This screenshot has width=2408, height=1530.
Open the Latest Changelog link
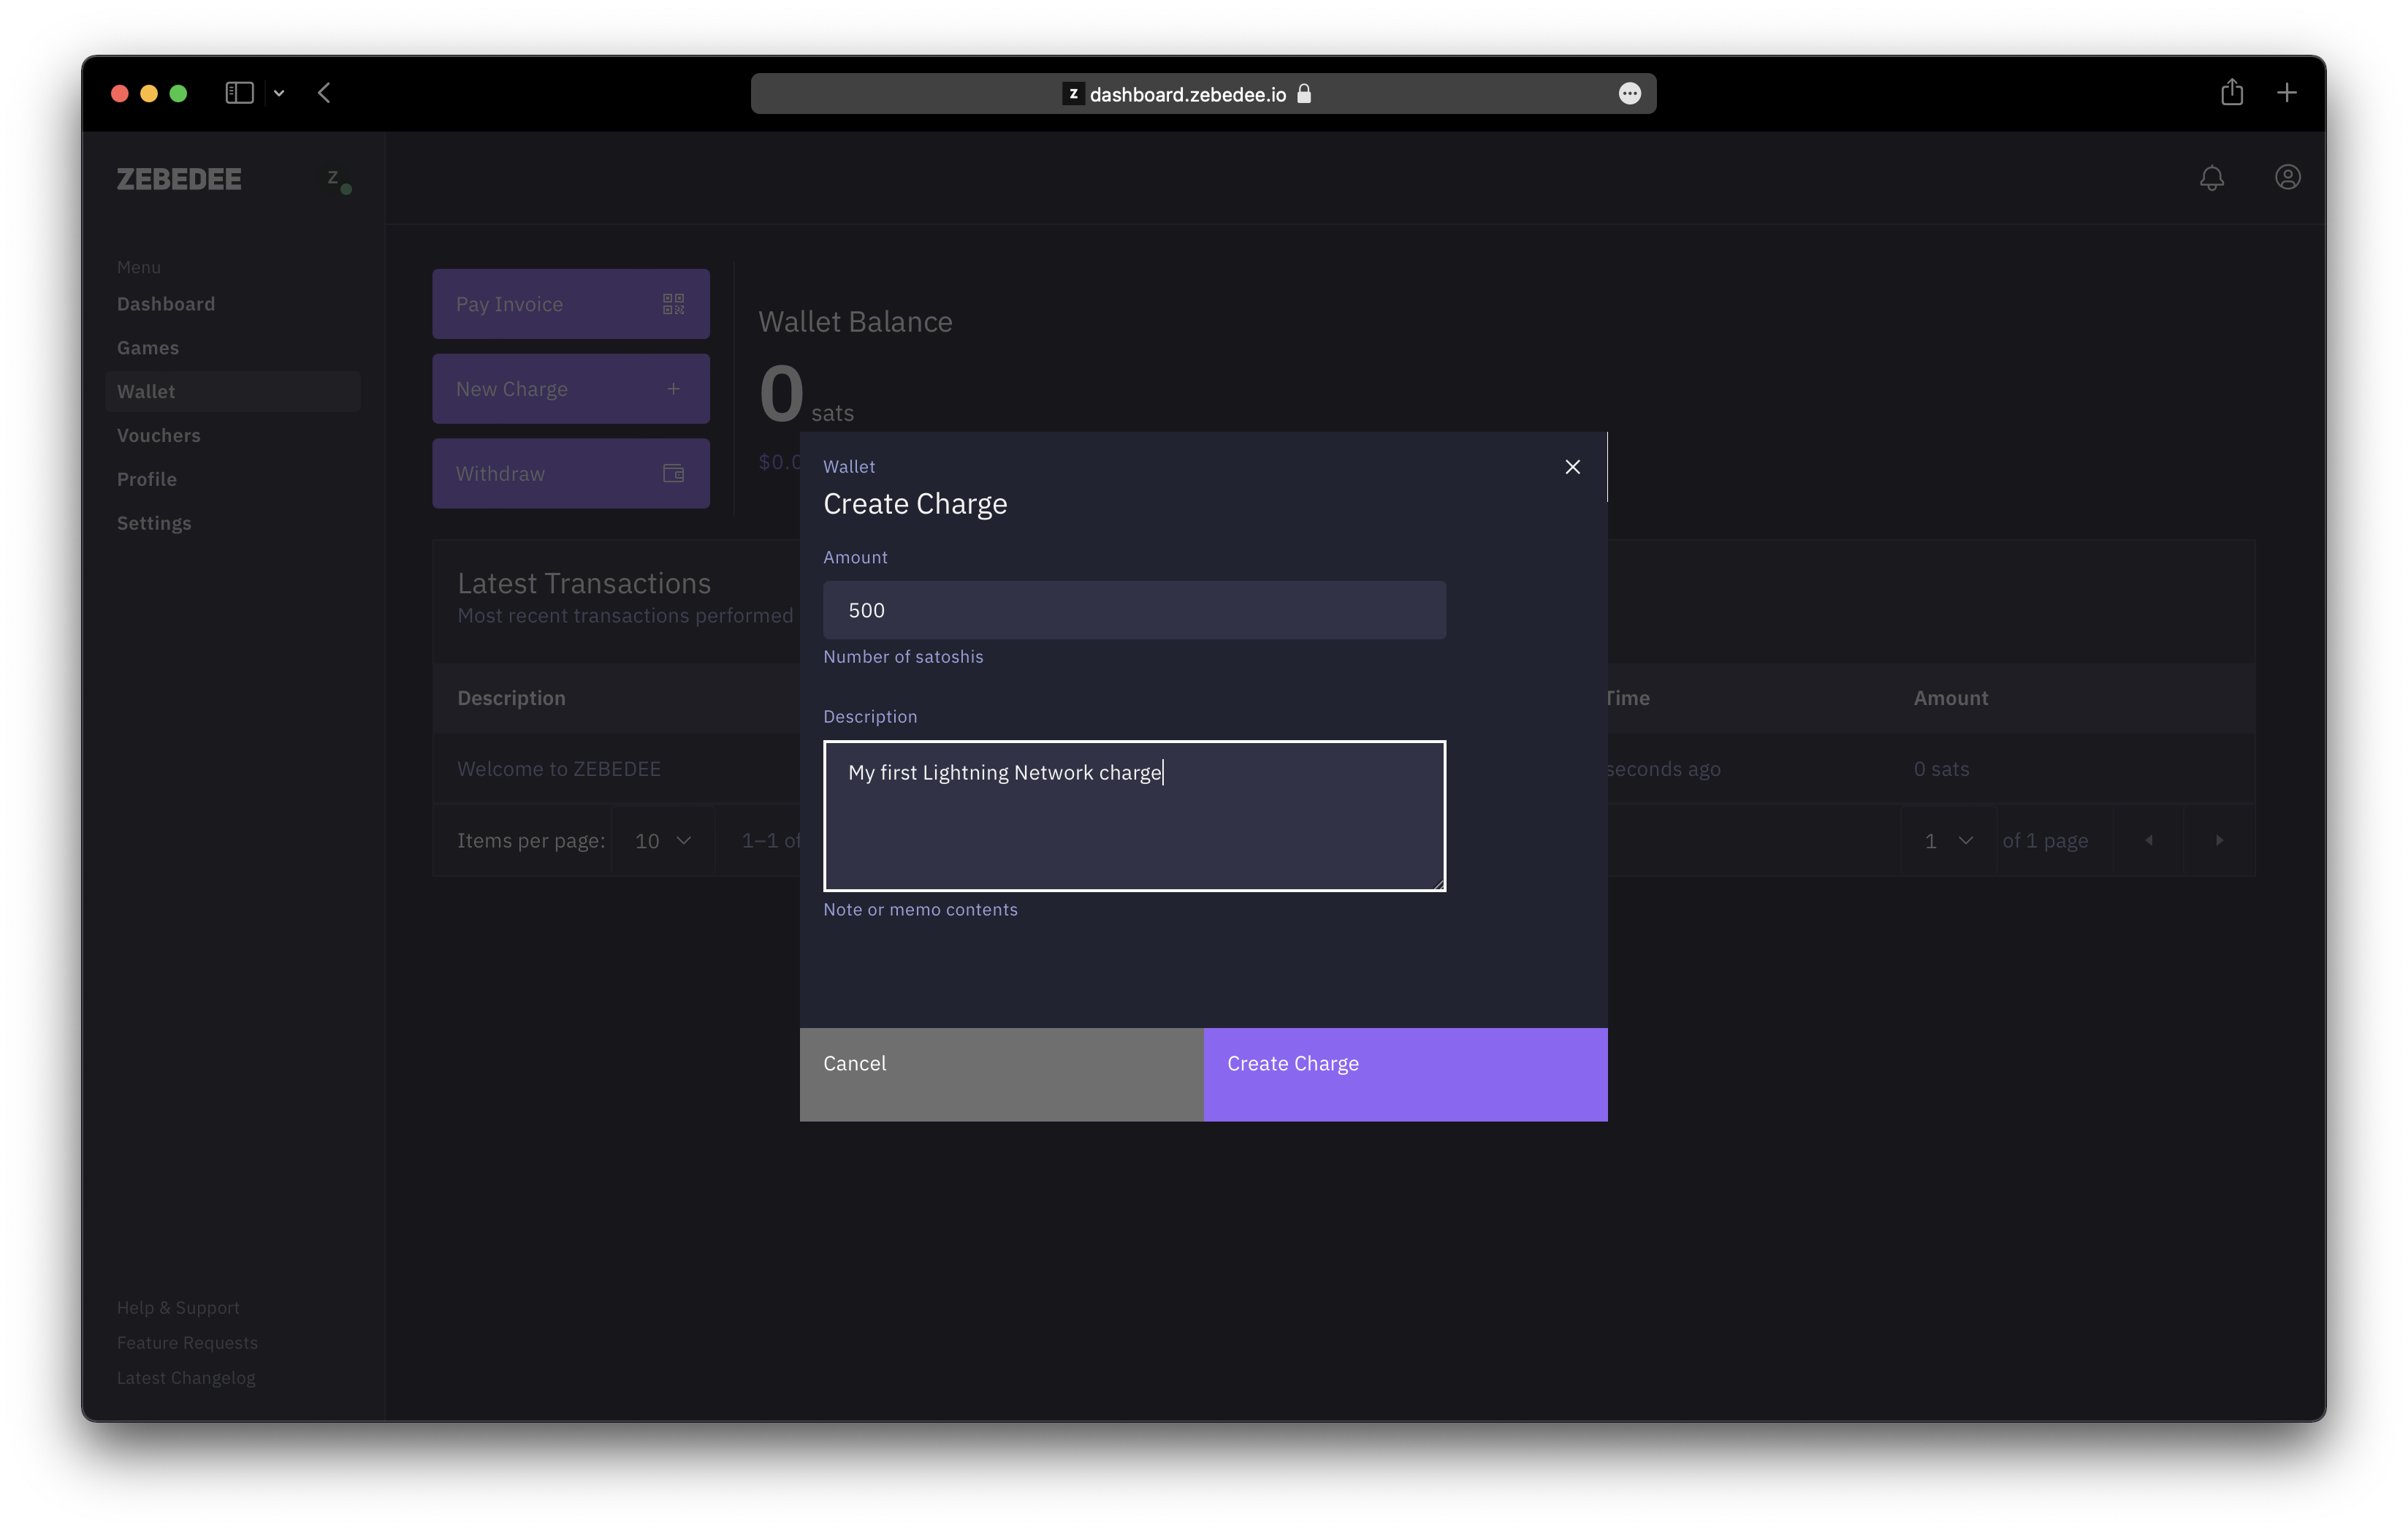point(186,1378)
